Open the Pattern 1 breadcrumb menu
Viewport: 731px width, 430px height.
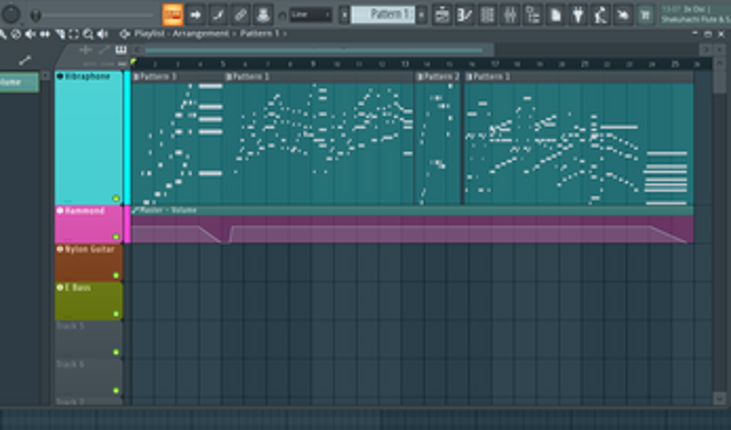pos(260,34)
